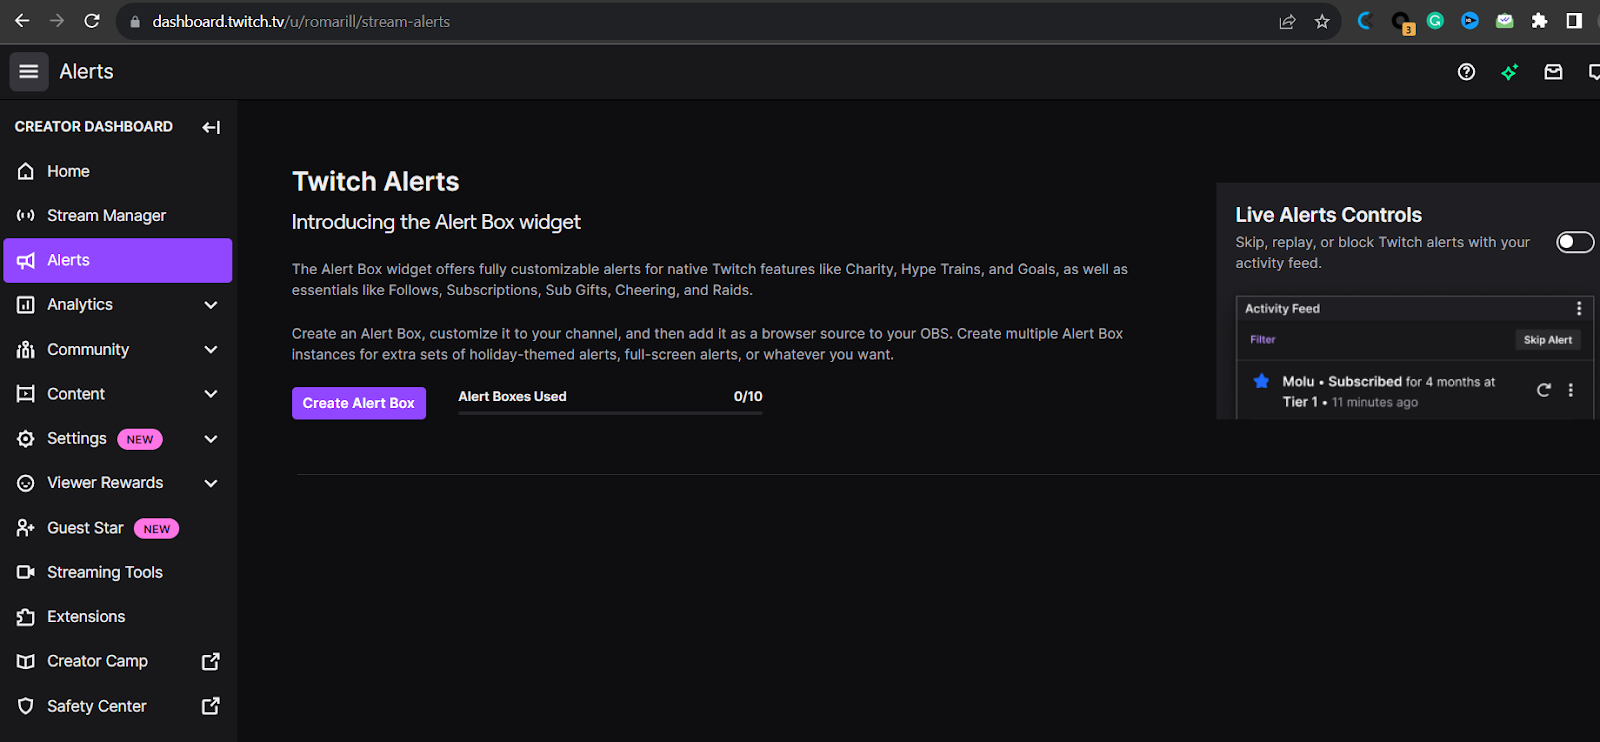
Task: Collapse the Creator Dashboard sidebar
Action: pyautogui.click(x=211, y=127)
